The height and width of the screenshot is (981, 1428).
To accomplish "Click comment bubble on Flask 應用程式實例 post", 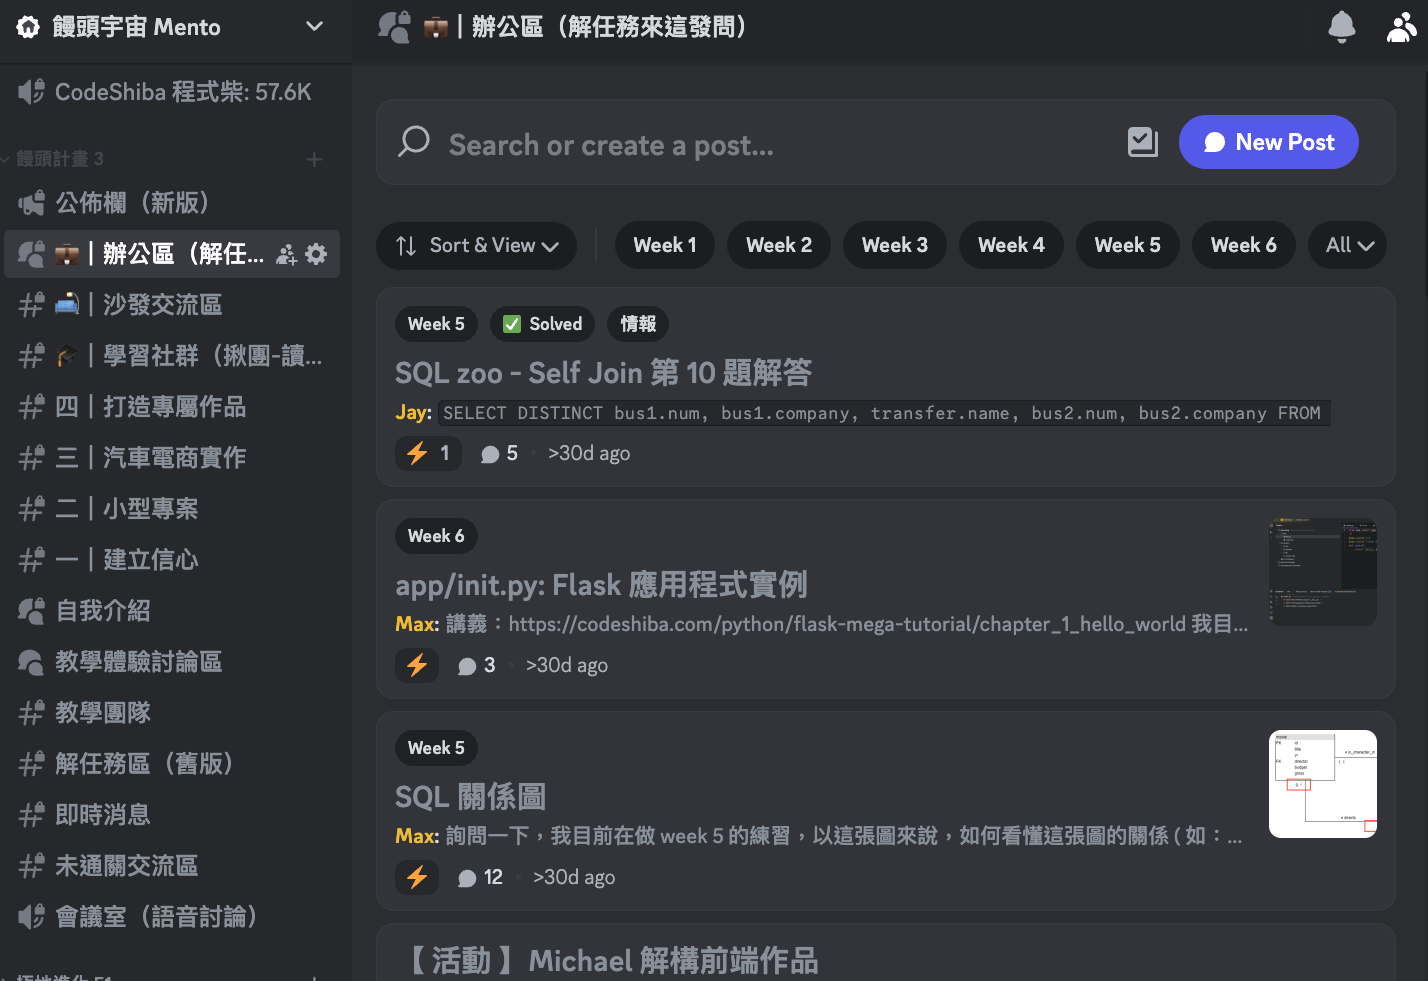I will pyautogui.click(x=467, y=666).
